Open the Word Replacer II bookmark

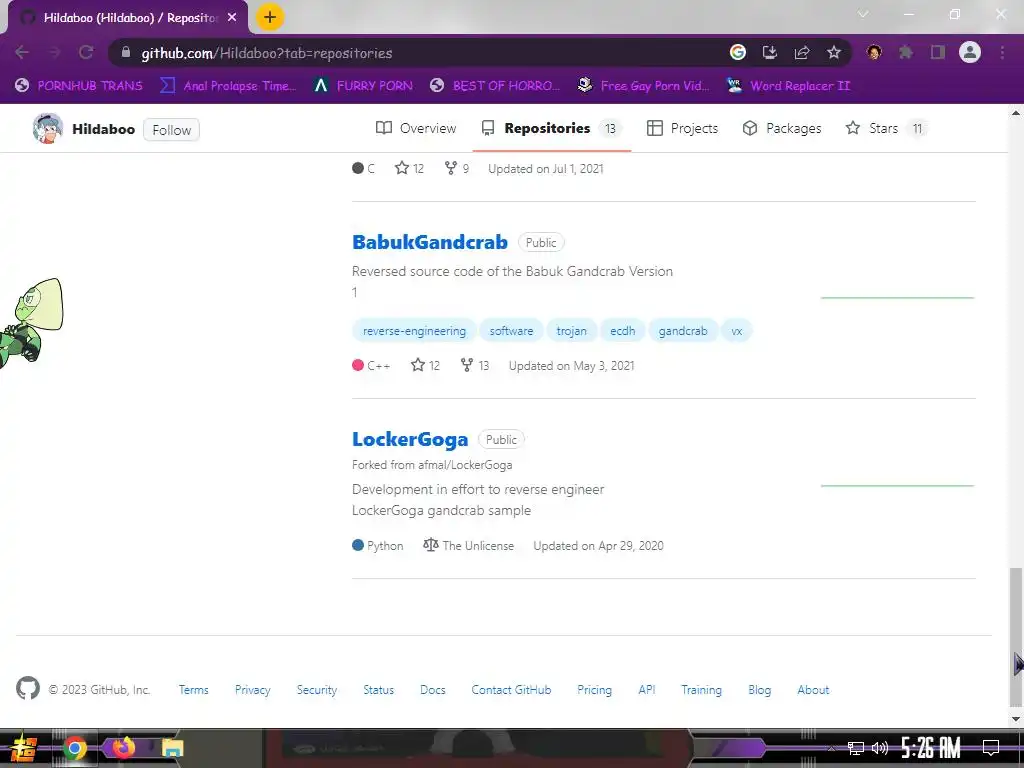(x=789, y=86)
